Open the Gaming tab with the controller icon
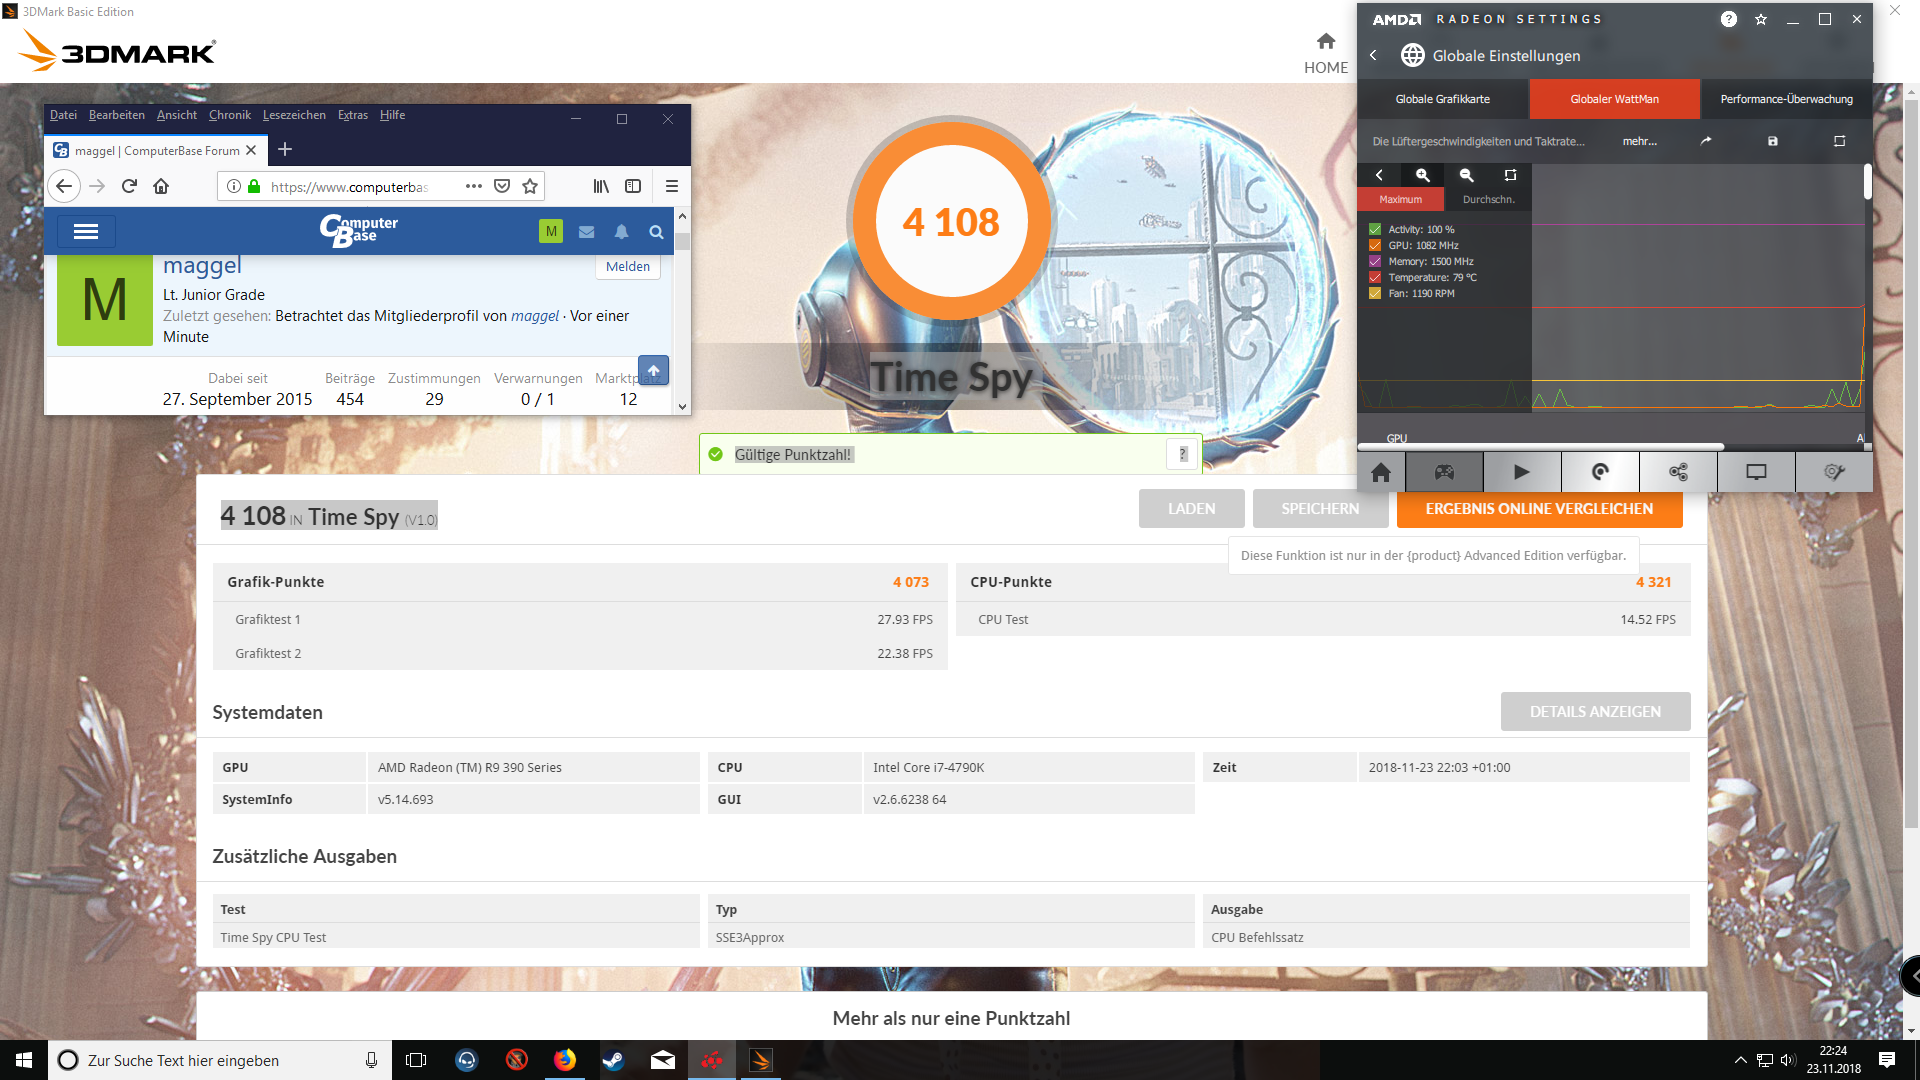 1444,472
